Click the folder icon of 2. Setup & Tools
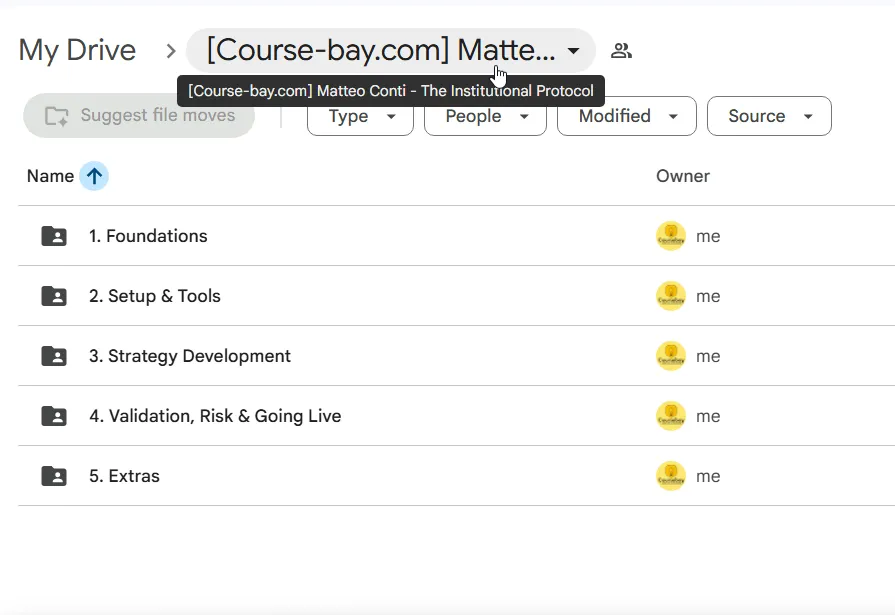895x615 pixels. pos(54,296)
